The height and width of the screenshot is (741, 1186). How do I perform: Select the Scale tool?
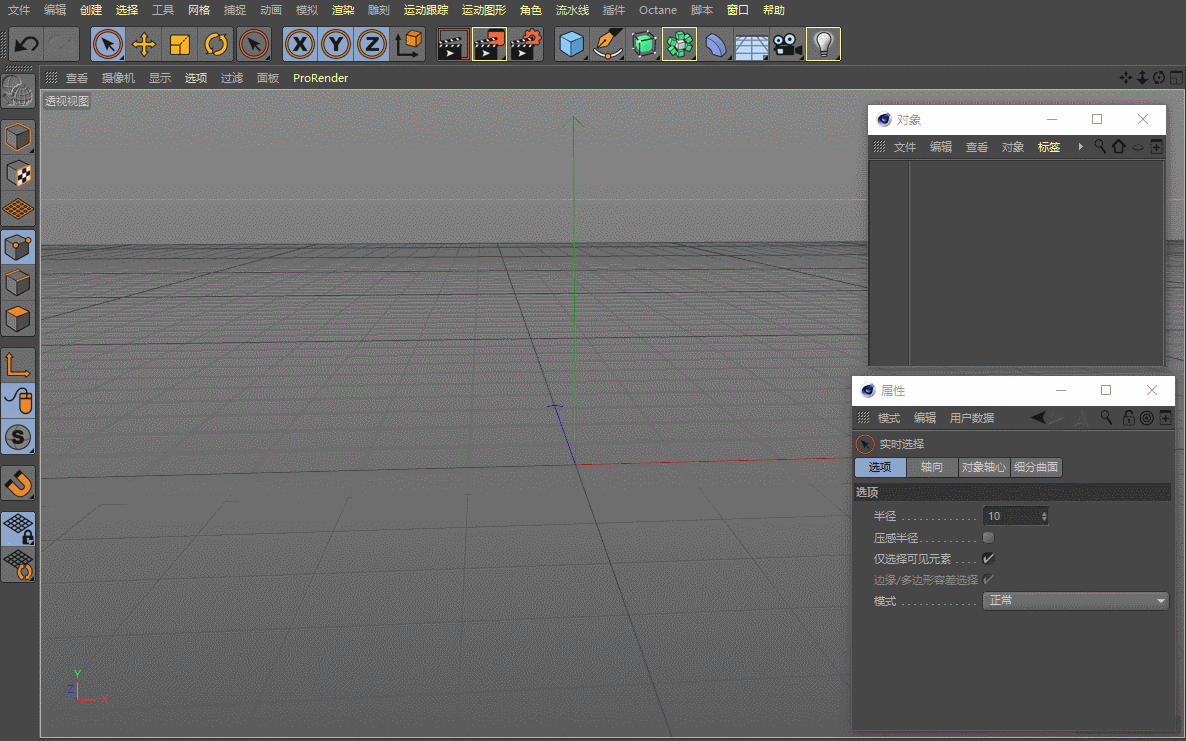pos(180,44)
